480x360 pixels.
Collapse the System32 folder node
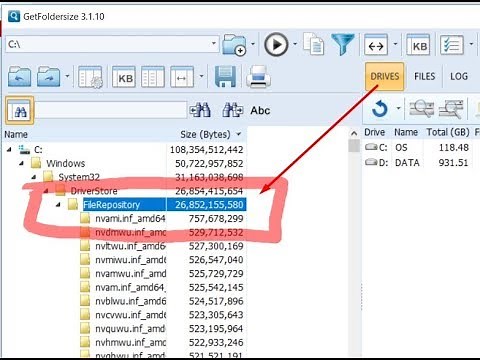34,177
